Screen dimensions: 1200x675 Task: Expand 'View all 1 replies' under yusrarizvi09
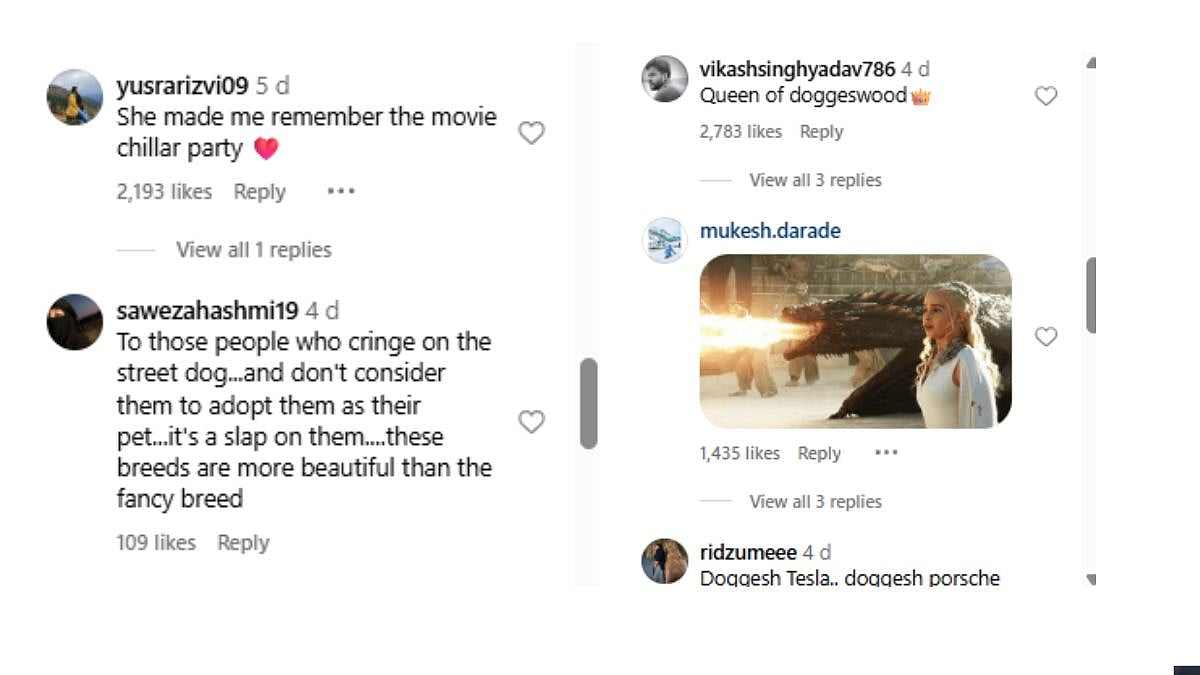click(253, 250)
